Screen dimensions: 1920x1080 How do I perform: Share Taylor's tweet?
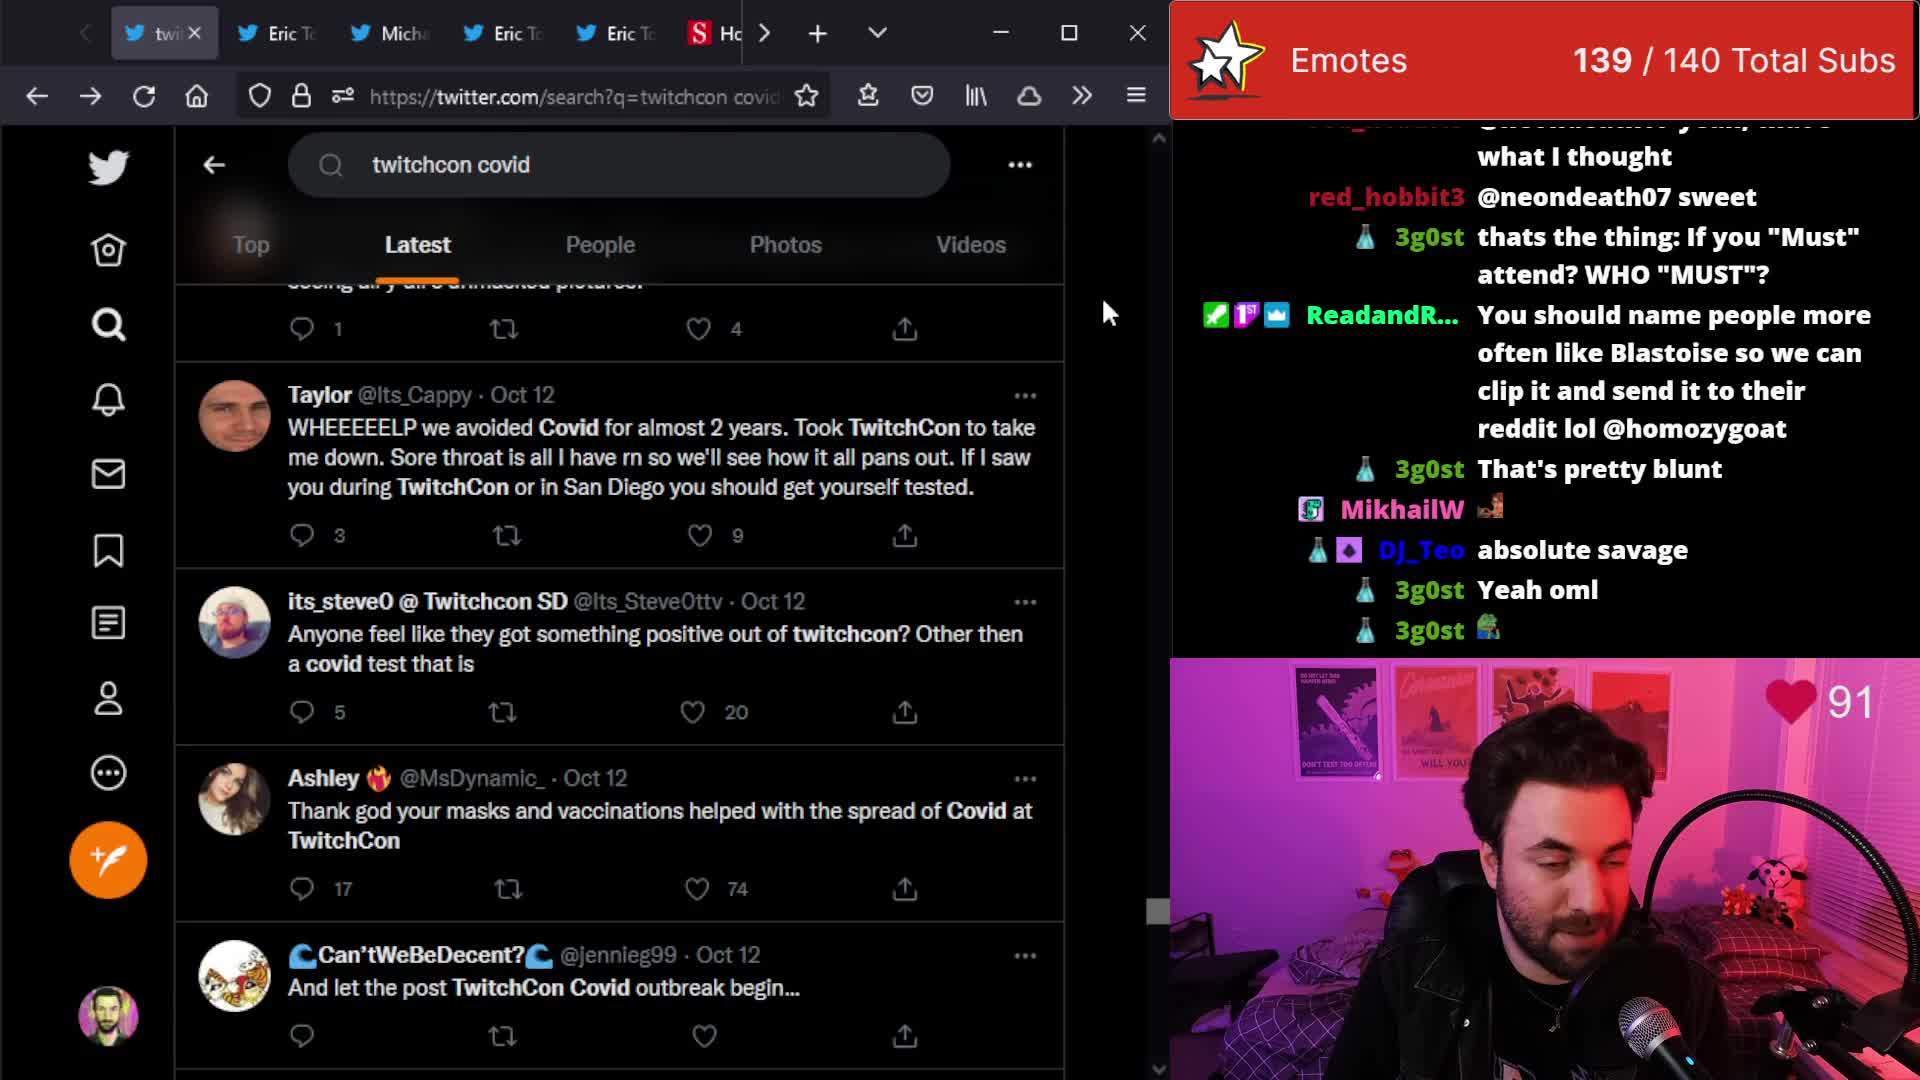point(905,535)
